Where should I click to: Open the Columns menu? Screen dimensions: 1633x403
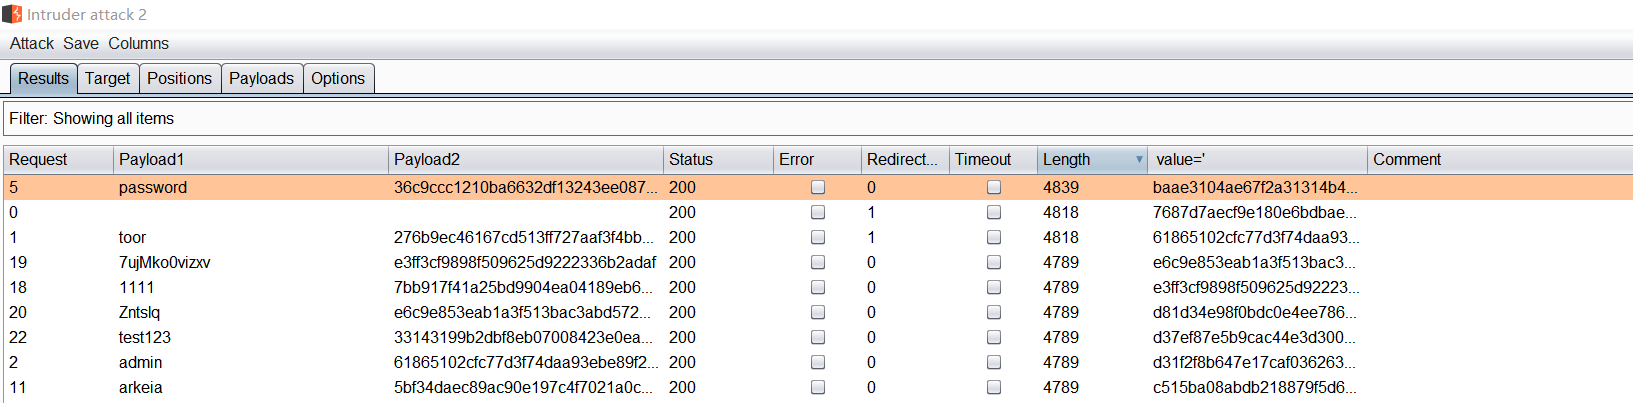click(x=139, y=44)
